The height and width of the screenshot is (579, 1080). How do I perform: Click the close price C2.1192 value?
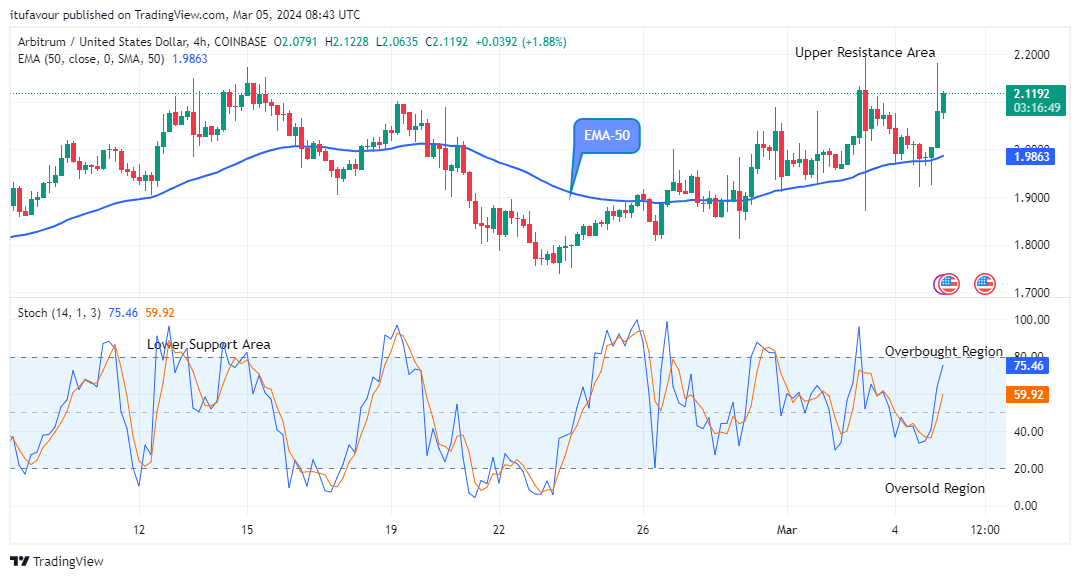[447, 42]
